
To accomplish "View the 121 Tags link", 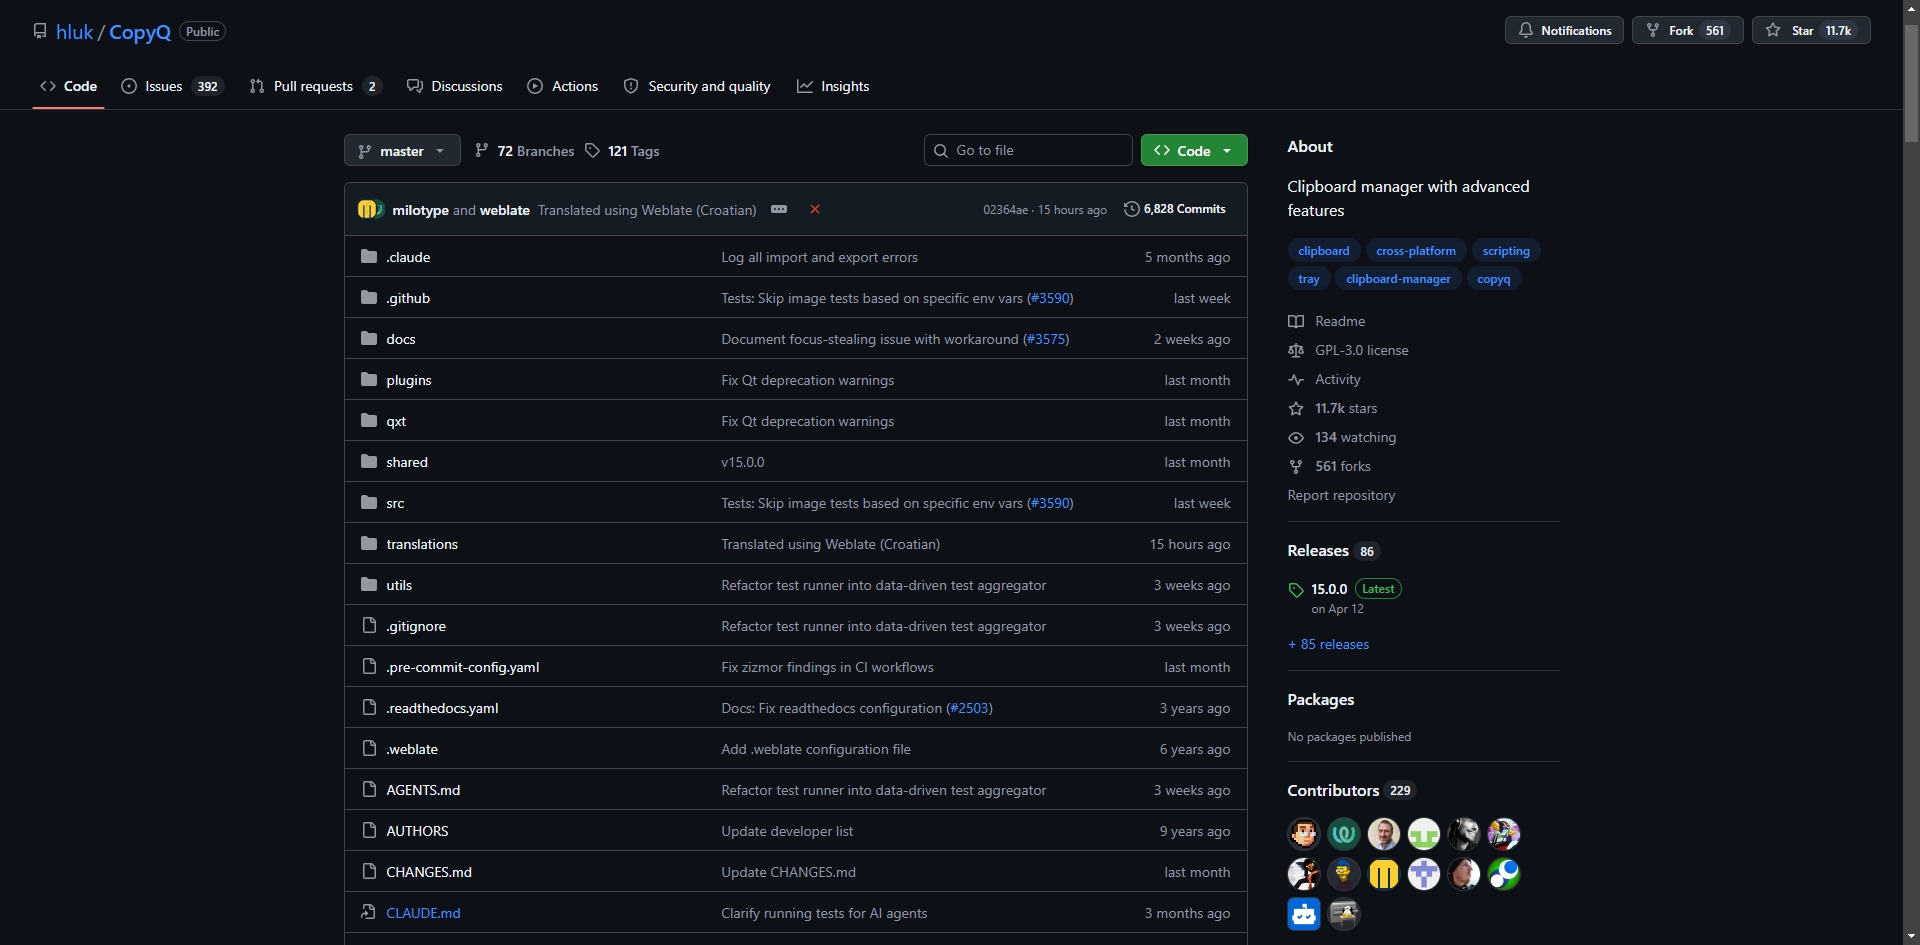I will (622, 151).
